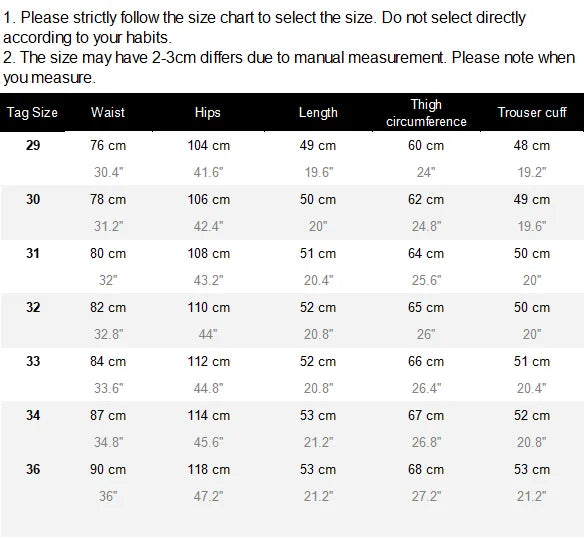Click the Waist column header
The image size is (584, 538).
click(x=108, y=113)
